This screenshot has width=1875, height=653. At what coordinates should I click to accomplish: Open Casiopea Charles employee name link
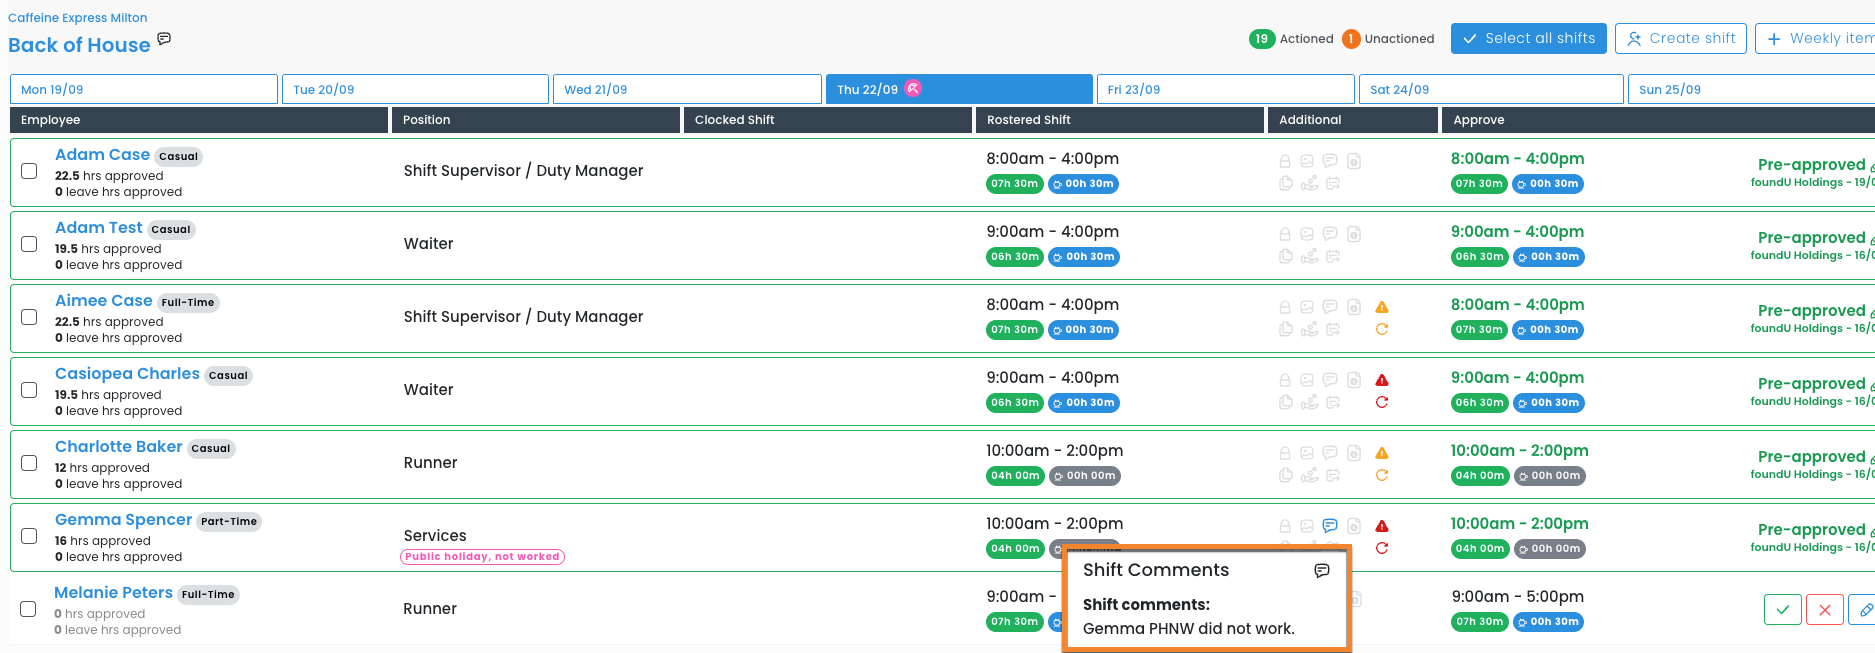(x=127, y=373)
